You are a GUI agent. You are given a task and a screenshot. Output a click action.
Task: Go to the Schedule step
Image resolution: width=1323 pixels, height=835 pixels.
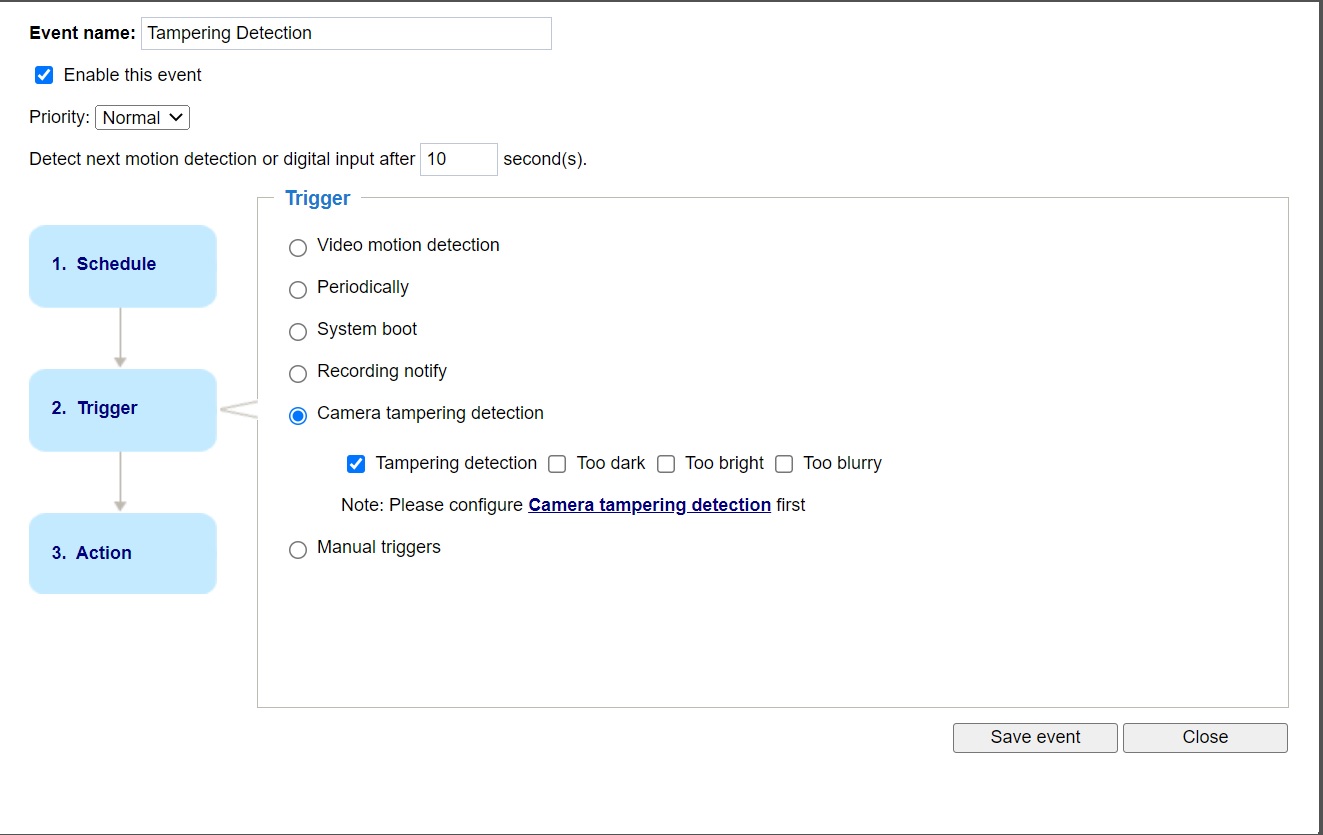(122, 264)
